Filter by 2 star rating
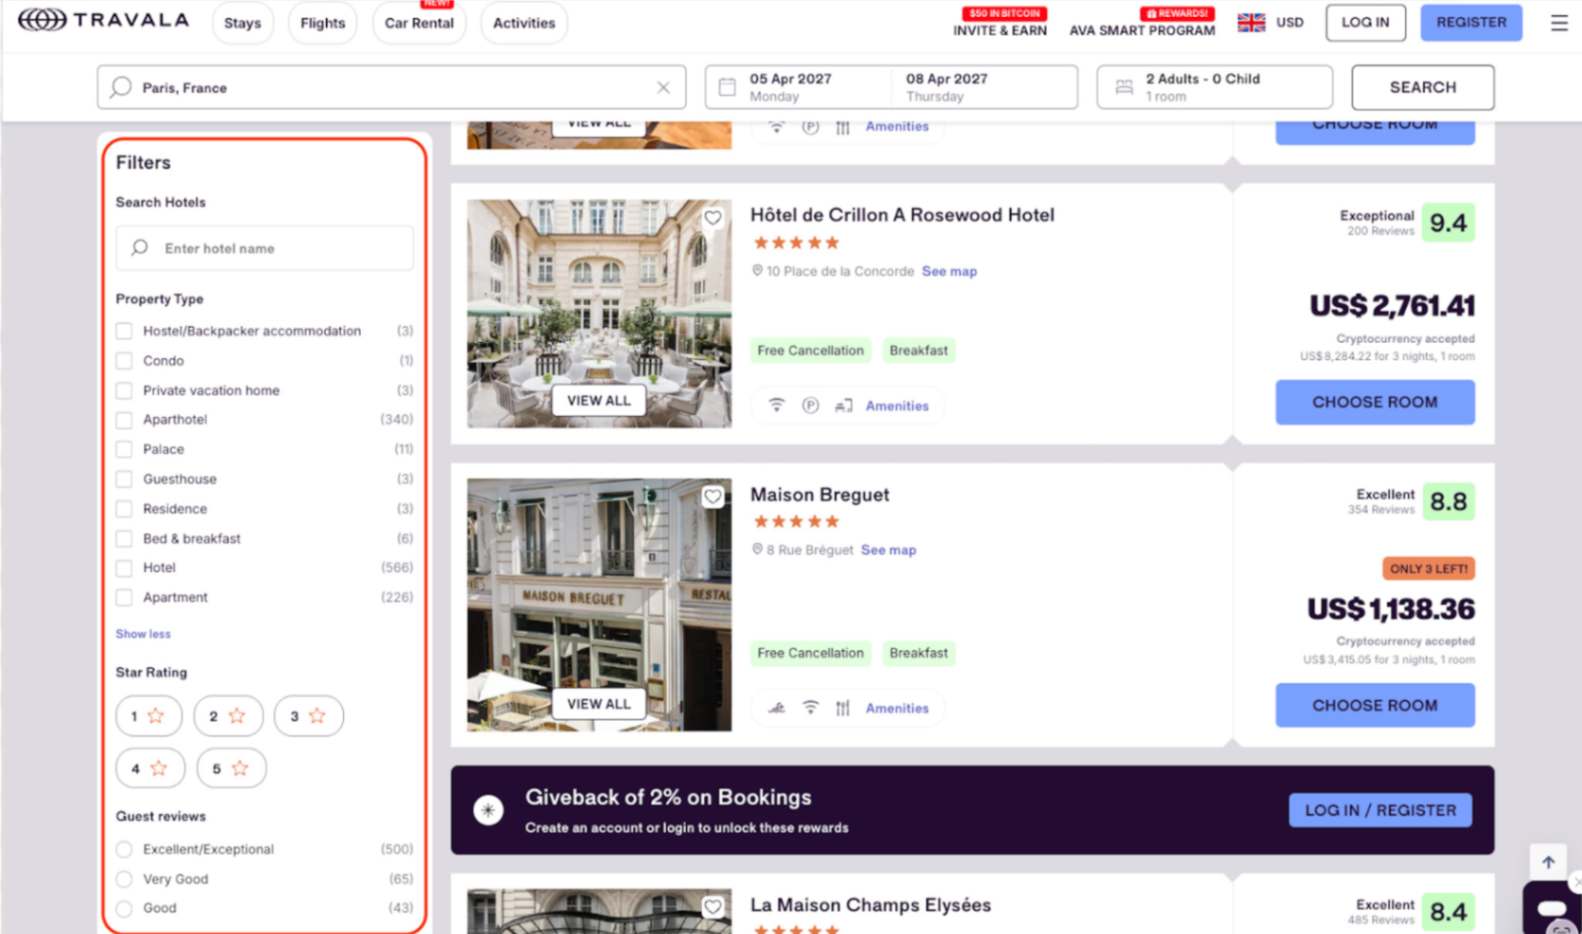Image resolution: width=1582 pixels, height=934 pixels. (x=228, y=716)
